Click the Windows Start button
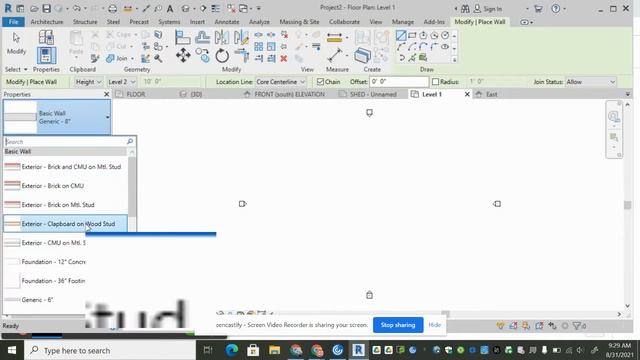 pyautogui.click(x=11, y=350)
